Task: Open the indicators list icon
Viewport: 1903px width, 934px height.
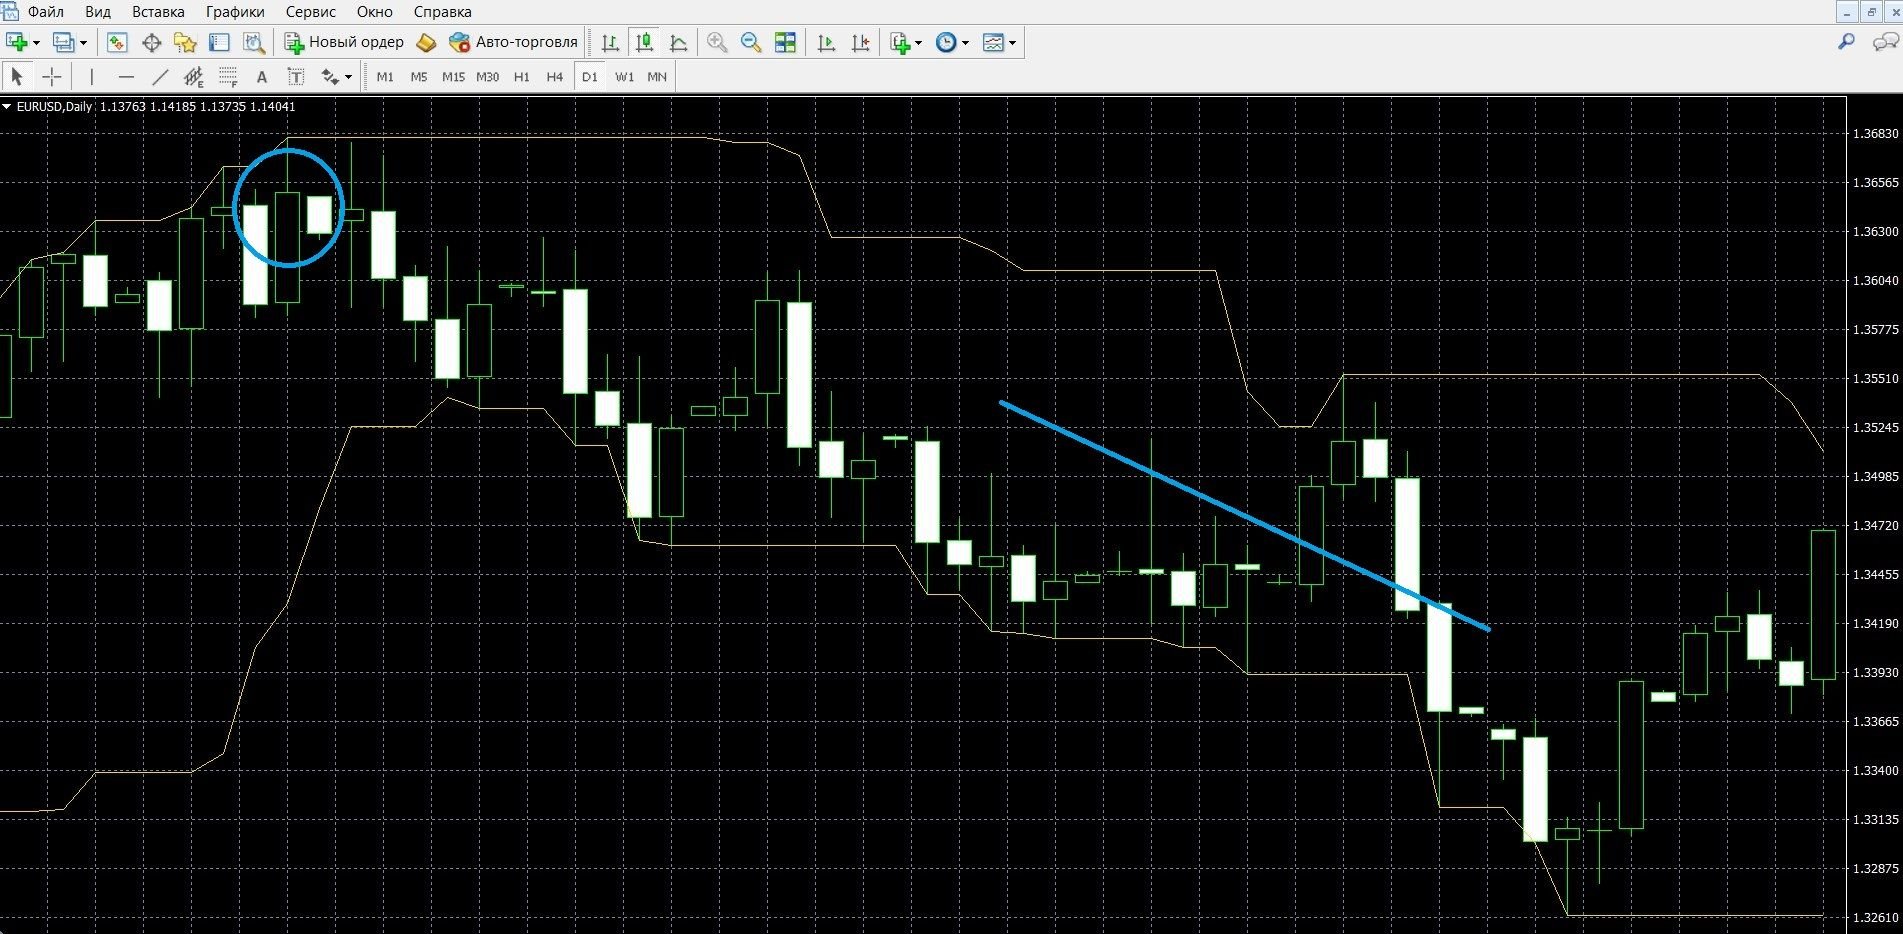Action: point(900,42)
